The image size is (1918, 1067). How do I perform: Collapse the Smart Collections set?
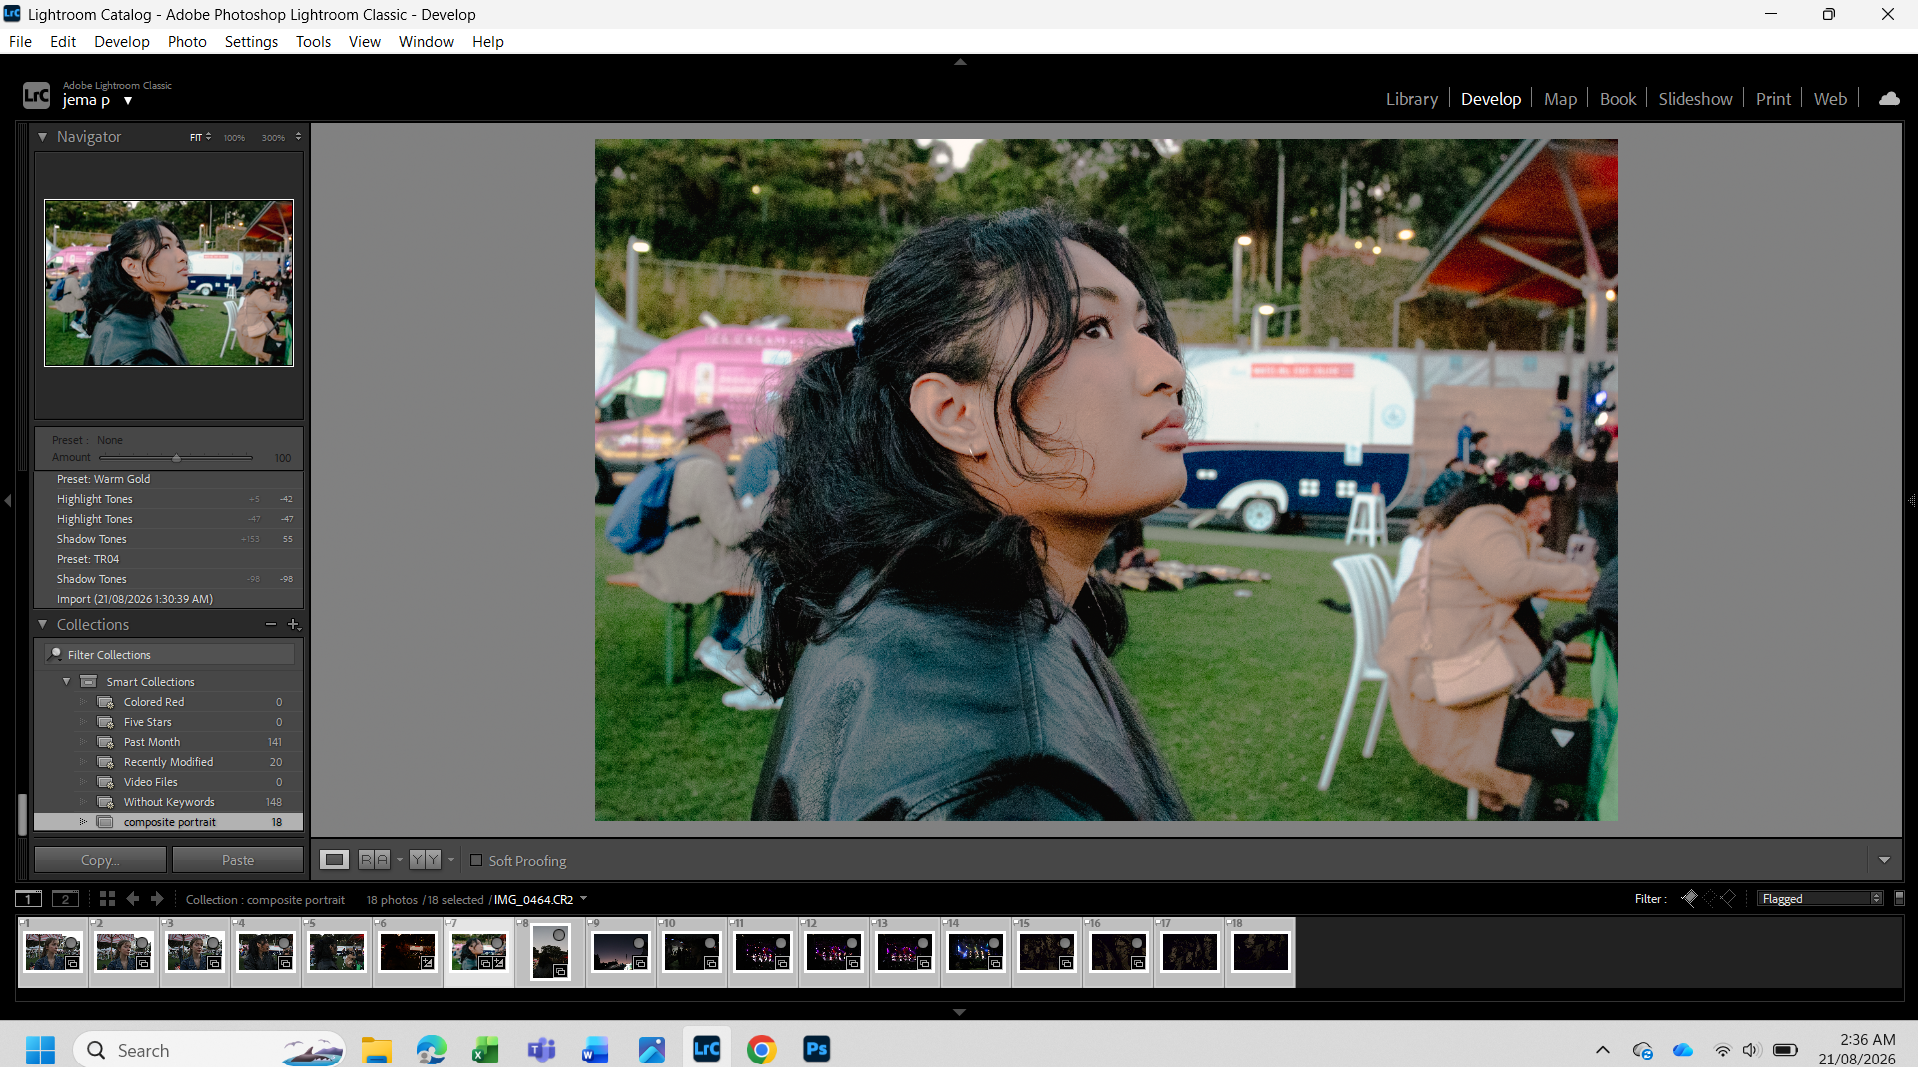tap(67, 682)
